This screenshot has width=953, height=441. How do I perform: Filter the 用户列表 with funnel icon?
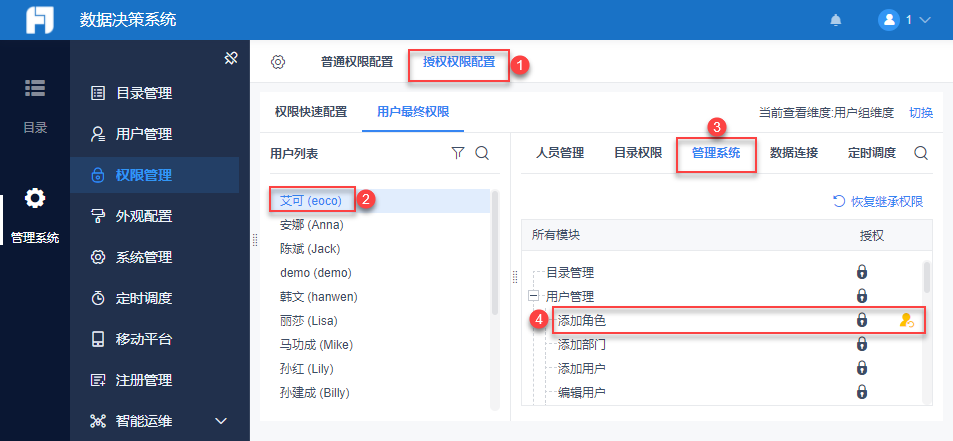(458, 153)
